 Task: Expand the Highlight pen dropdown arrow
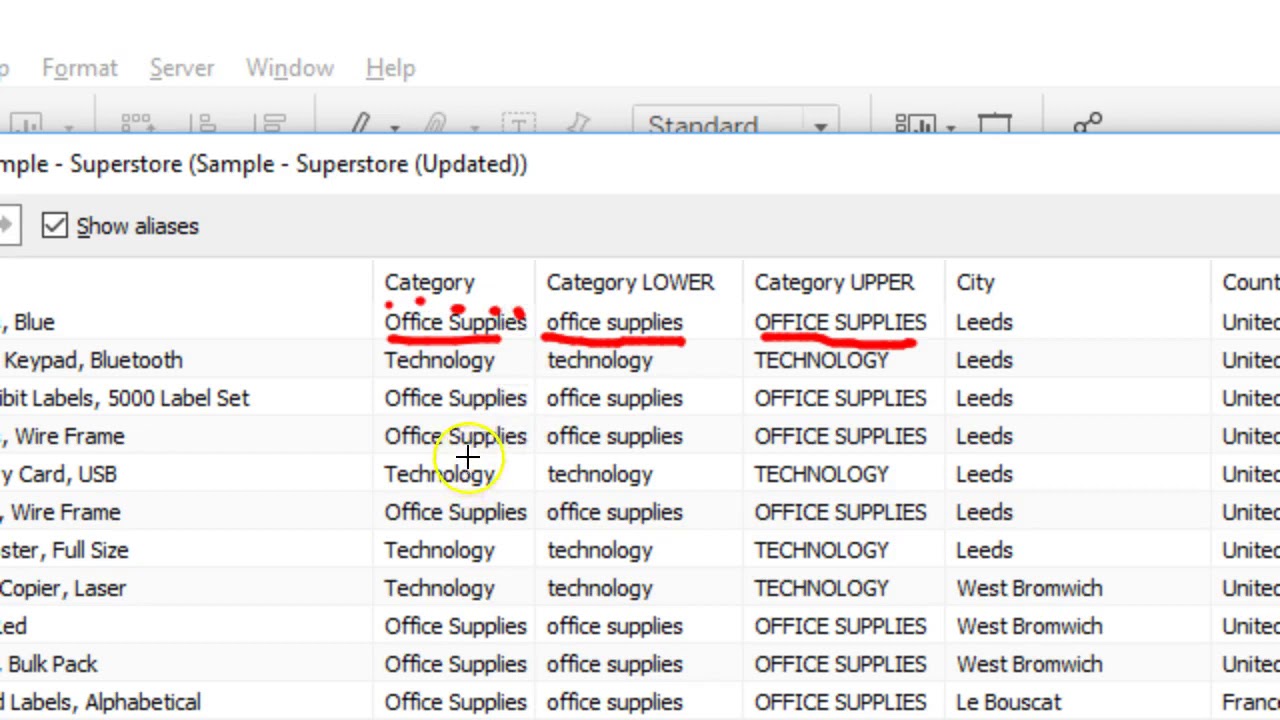click(x=395, y=128)
